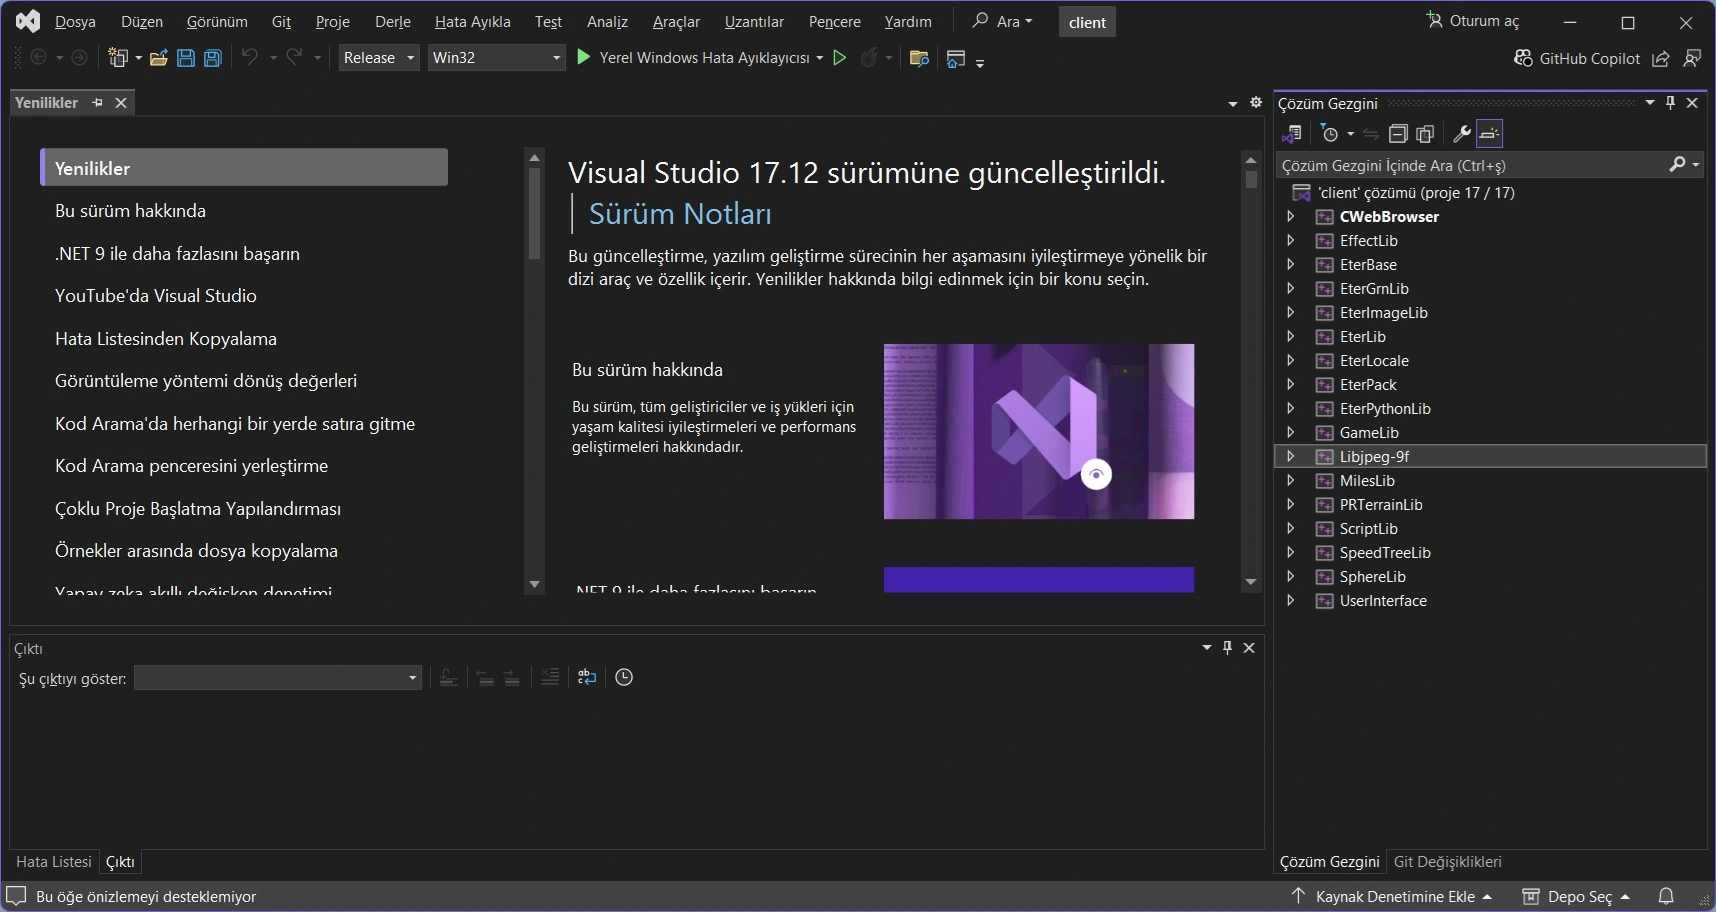The image size is (1716, 912).
Task: Toggle auto-hide pin on Çözüm Gezgini
Action: (x=1670, y=102)
